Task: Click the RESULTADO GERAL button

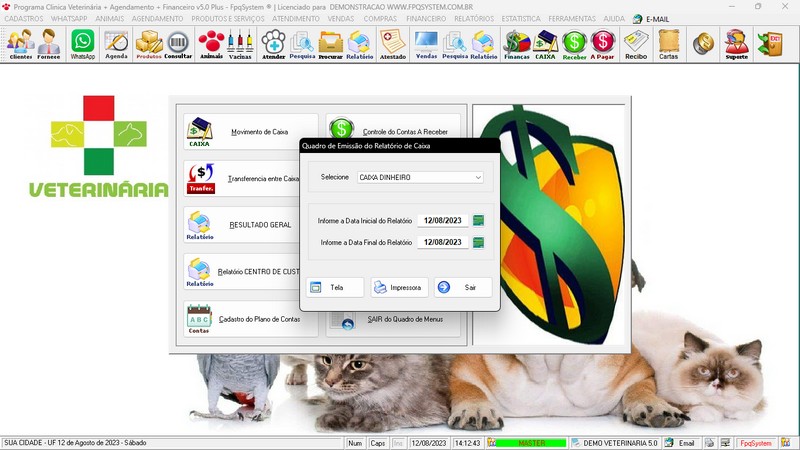Action: tap(242, 224)
